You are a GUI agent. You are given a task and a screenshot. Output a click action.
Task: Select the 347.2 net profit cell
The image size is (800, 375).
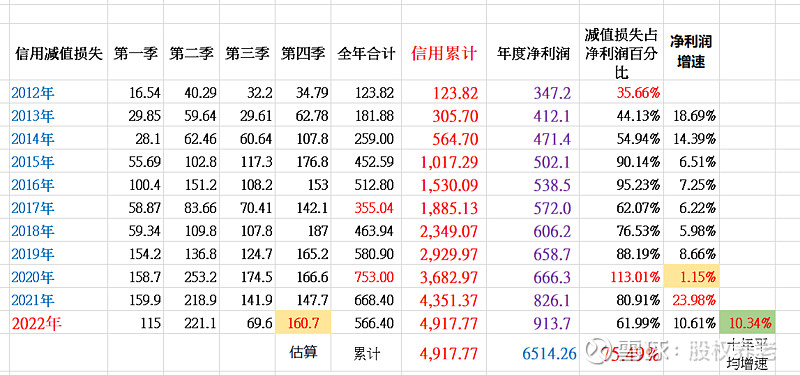533,92
